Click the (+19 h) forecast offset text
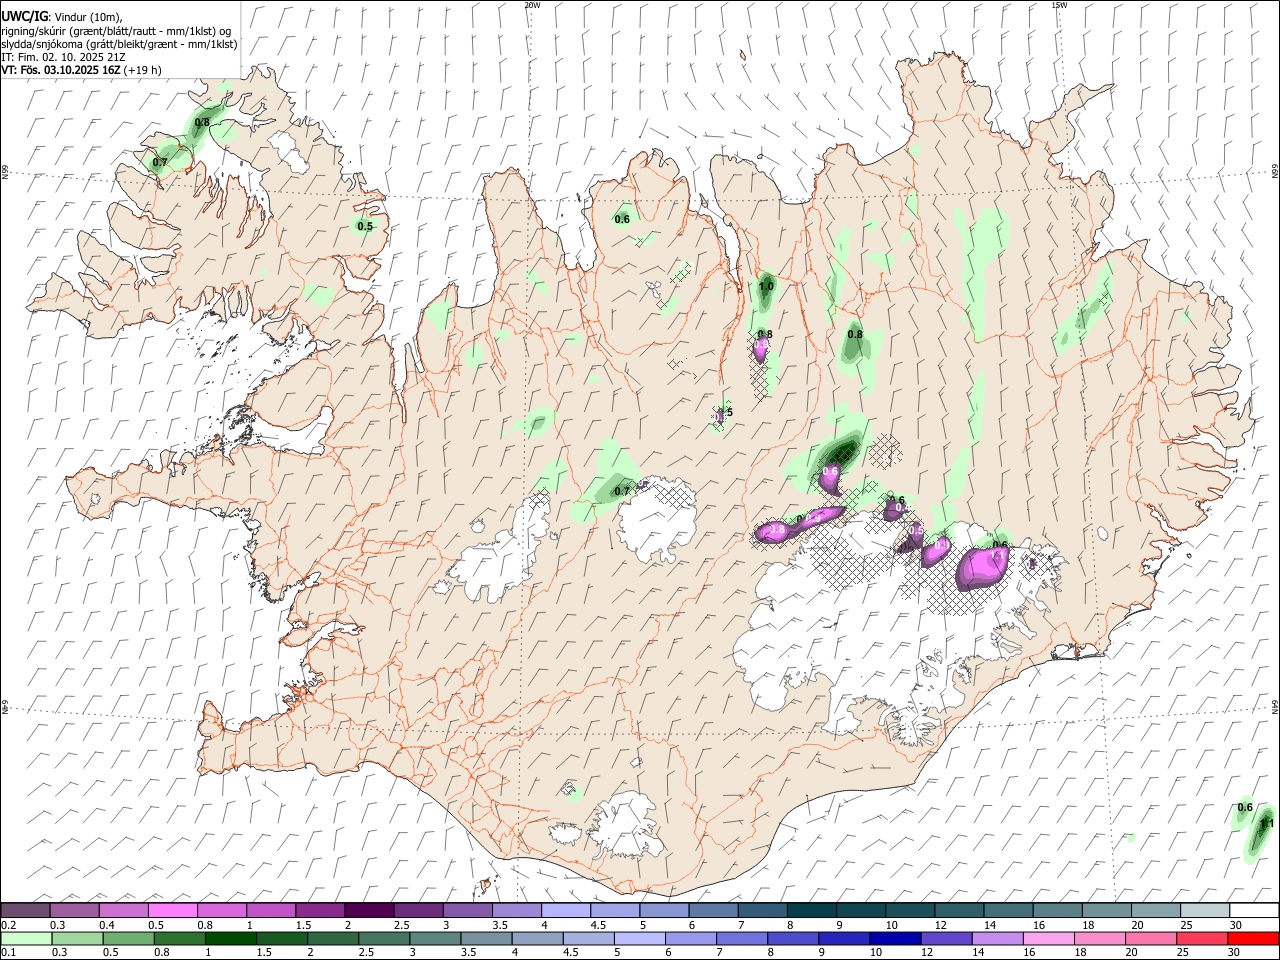This screenshot has height=960, width=1280. click(x=143, y=70)
